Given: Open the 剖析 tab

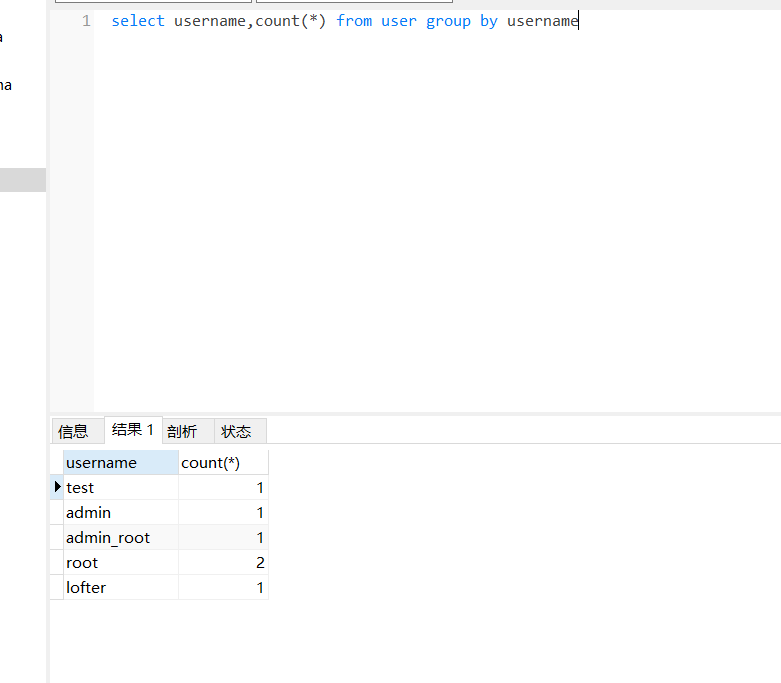Looking at the screenshot, I should 188,431.
